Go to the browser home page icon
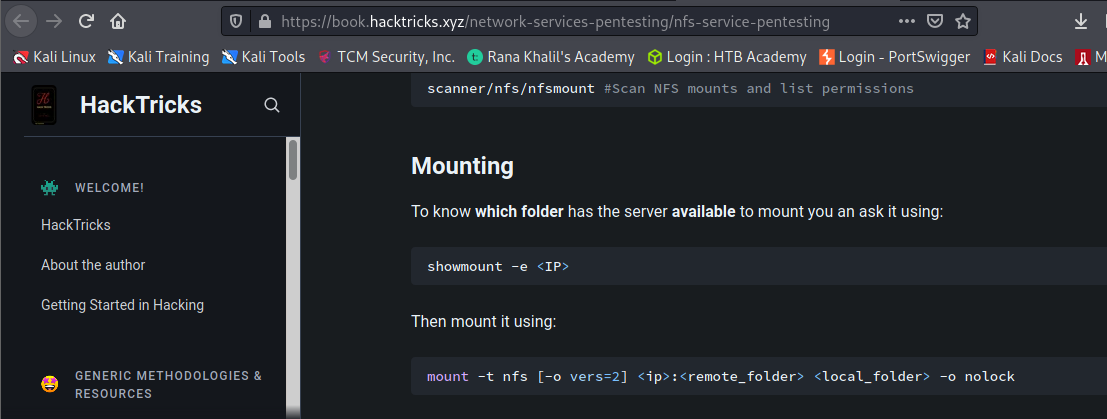Viewport: 1107px width, 419px height. click(x=118, y=21)
